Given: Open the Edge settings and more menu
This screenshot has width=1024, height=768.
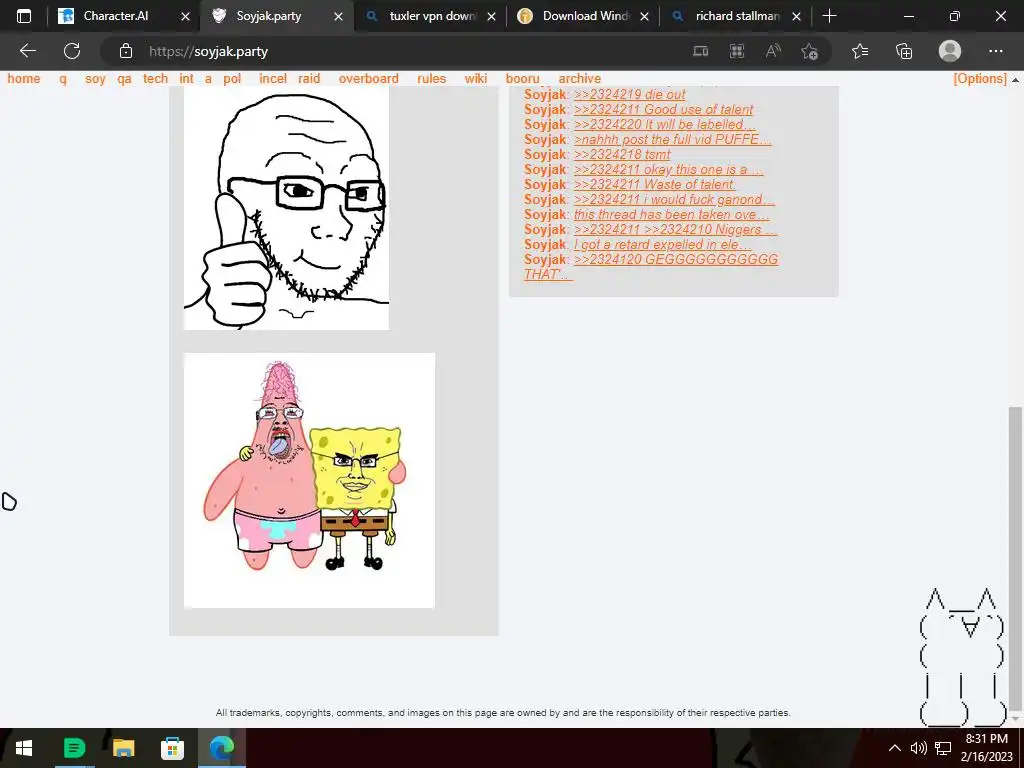Looking at the screenshot, I should [995, 51].
